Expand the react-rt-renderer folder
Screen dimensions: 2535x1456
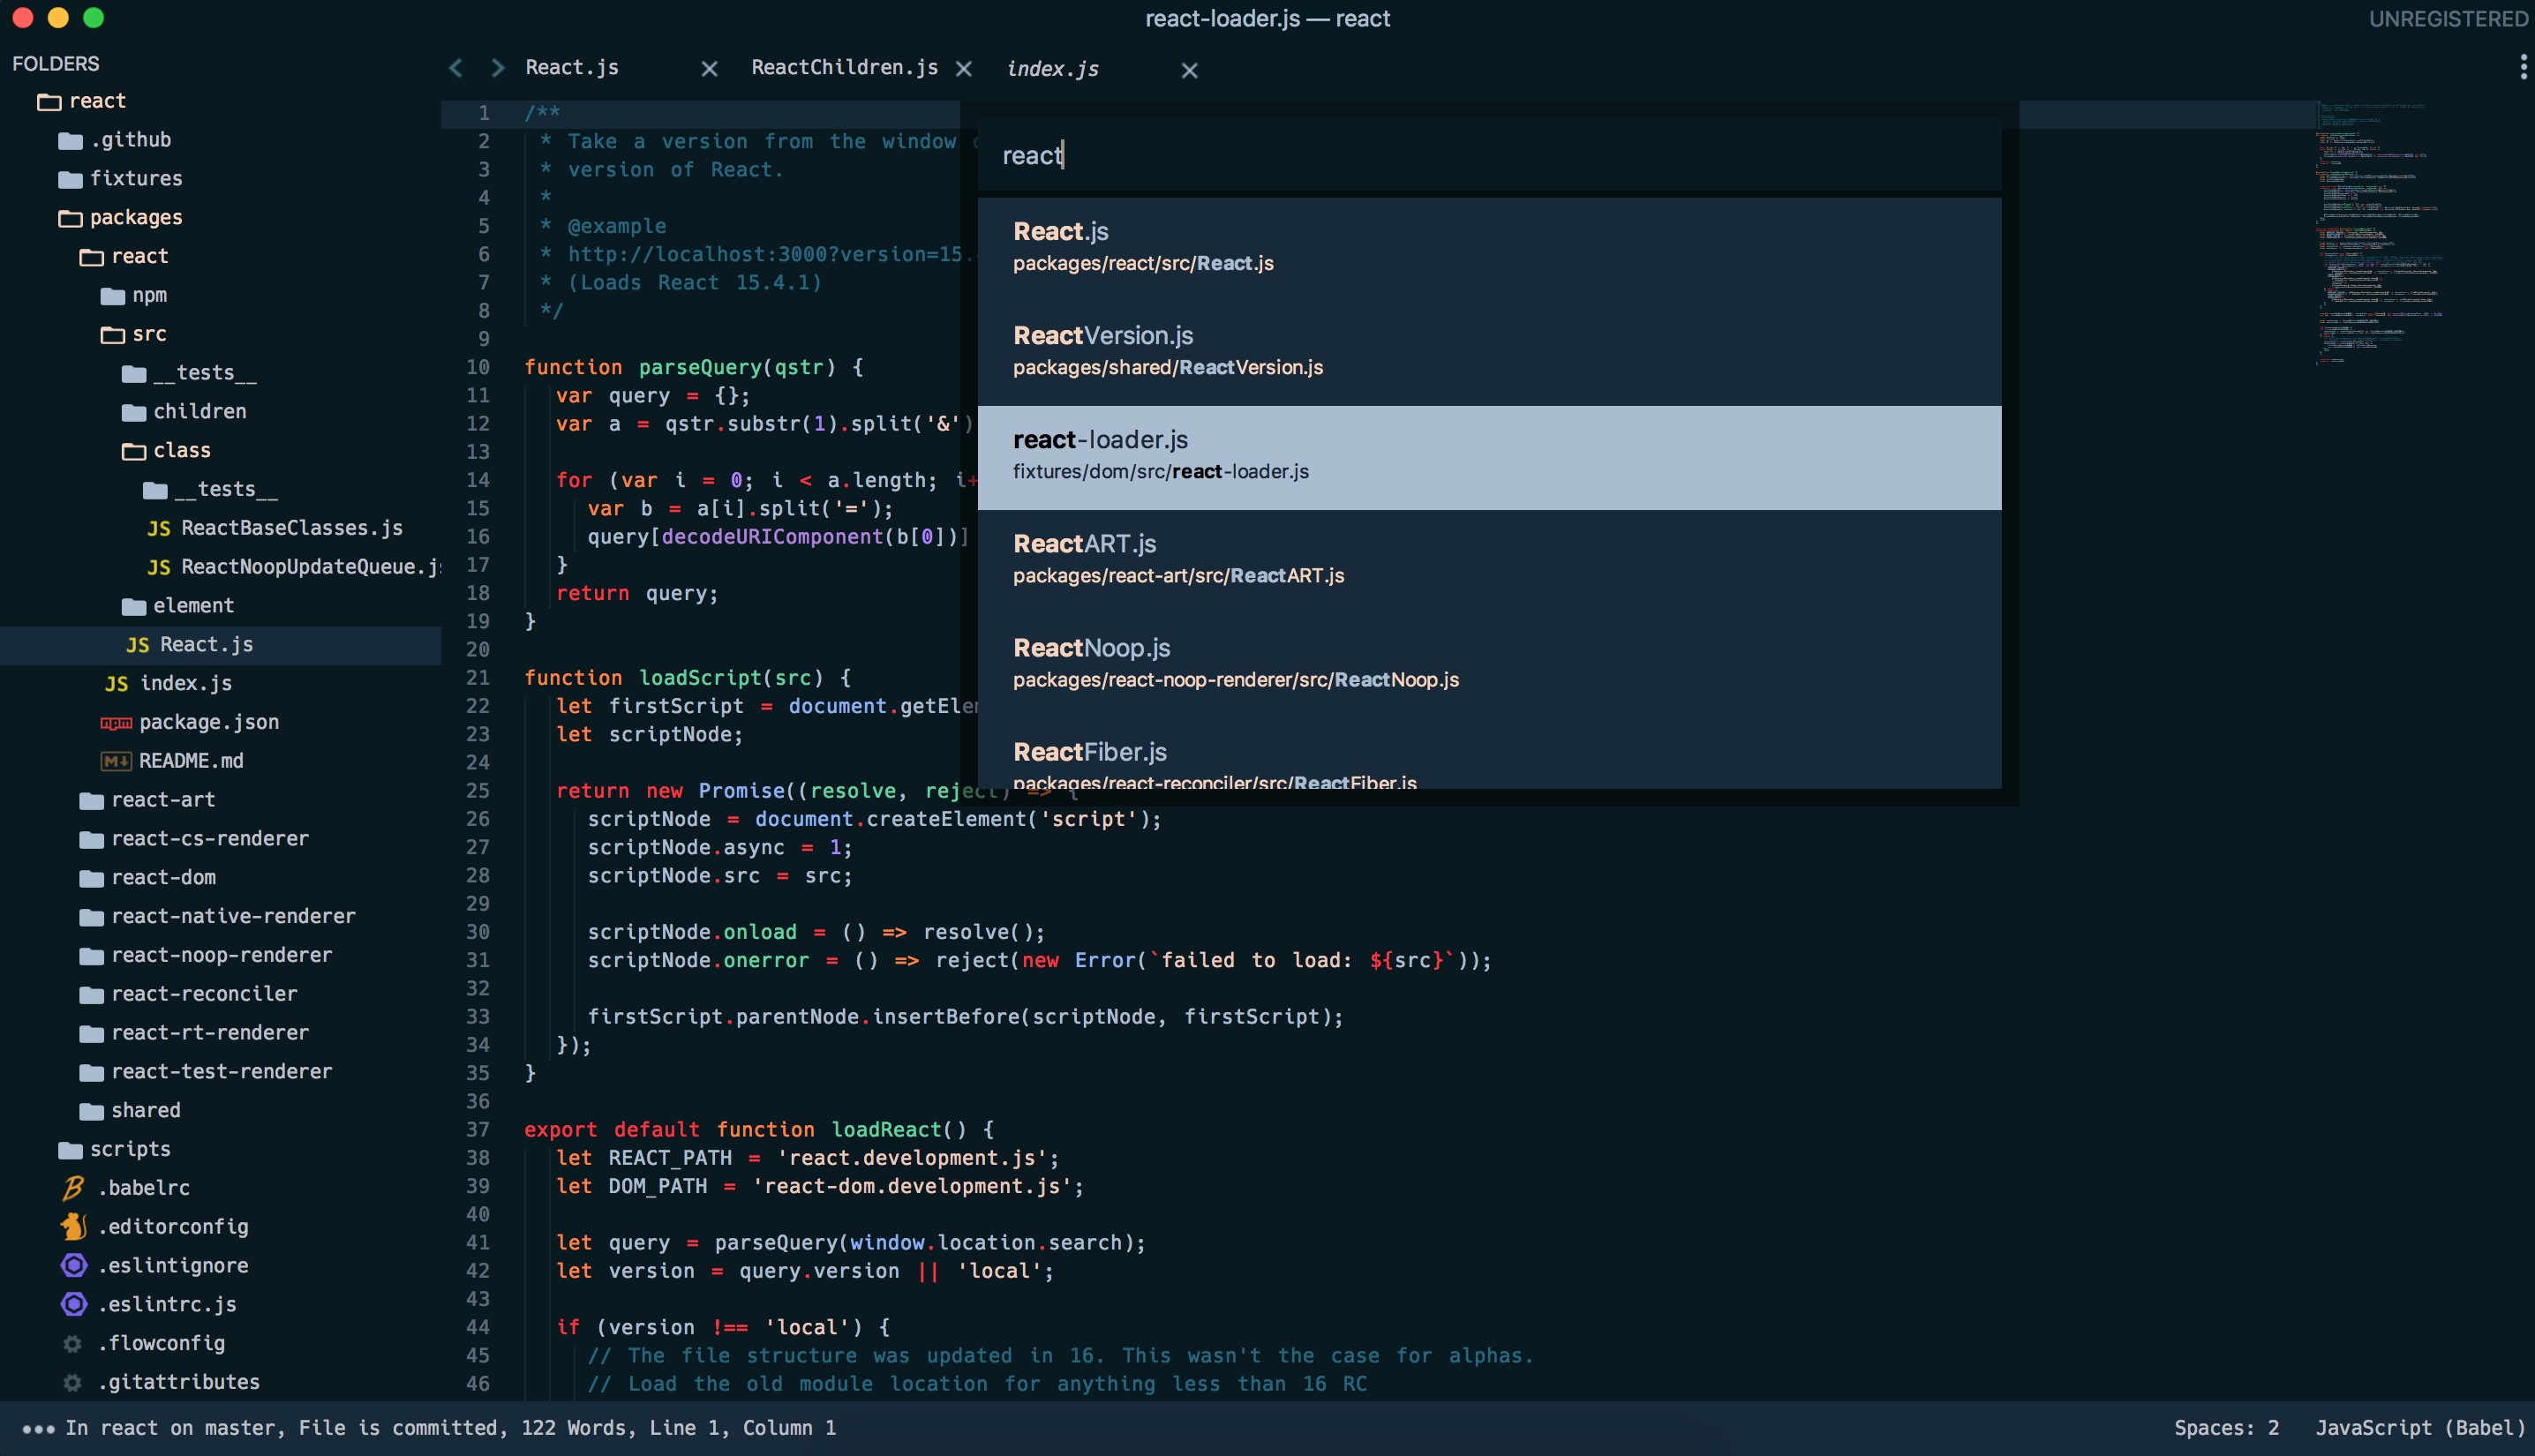tap(91, 1034)
